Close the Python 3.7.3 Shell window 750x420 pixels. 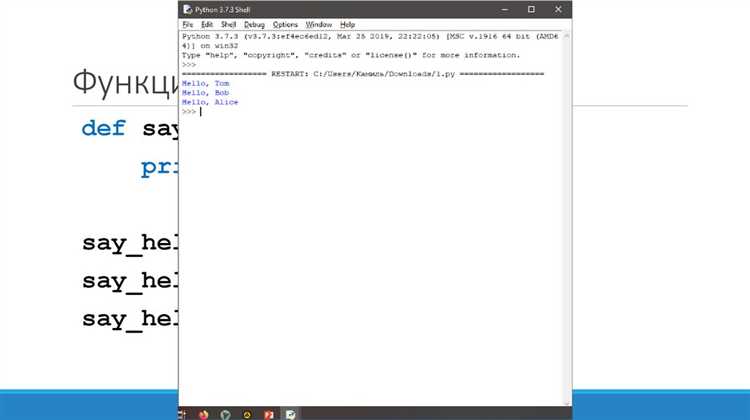(558, 10)
